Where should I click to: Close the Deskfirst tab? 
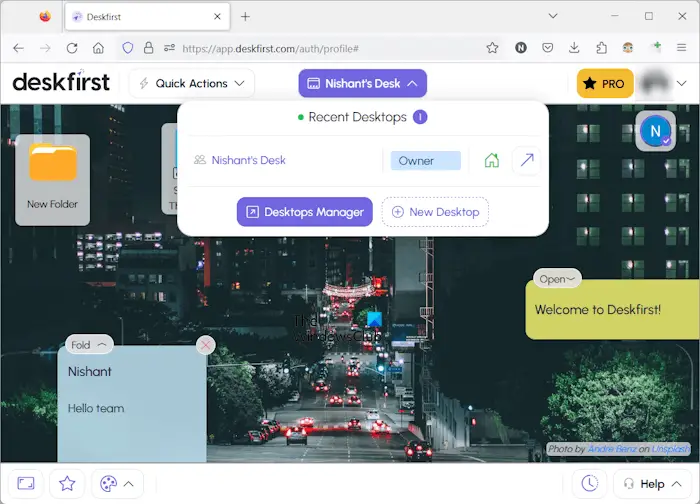click(x=217, y=17)
